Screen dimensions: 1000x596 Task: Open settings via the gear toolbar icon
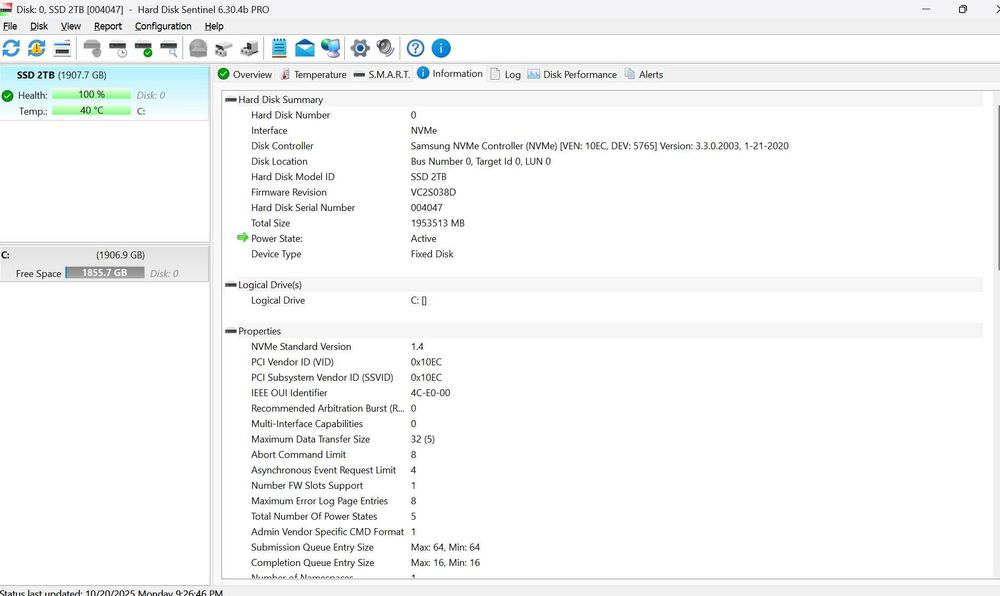[x=360, y=48]
